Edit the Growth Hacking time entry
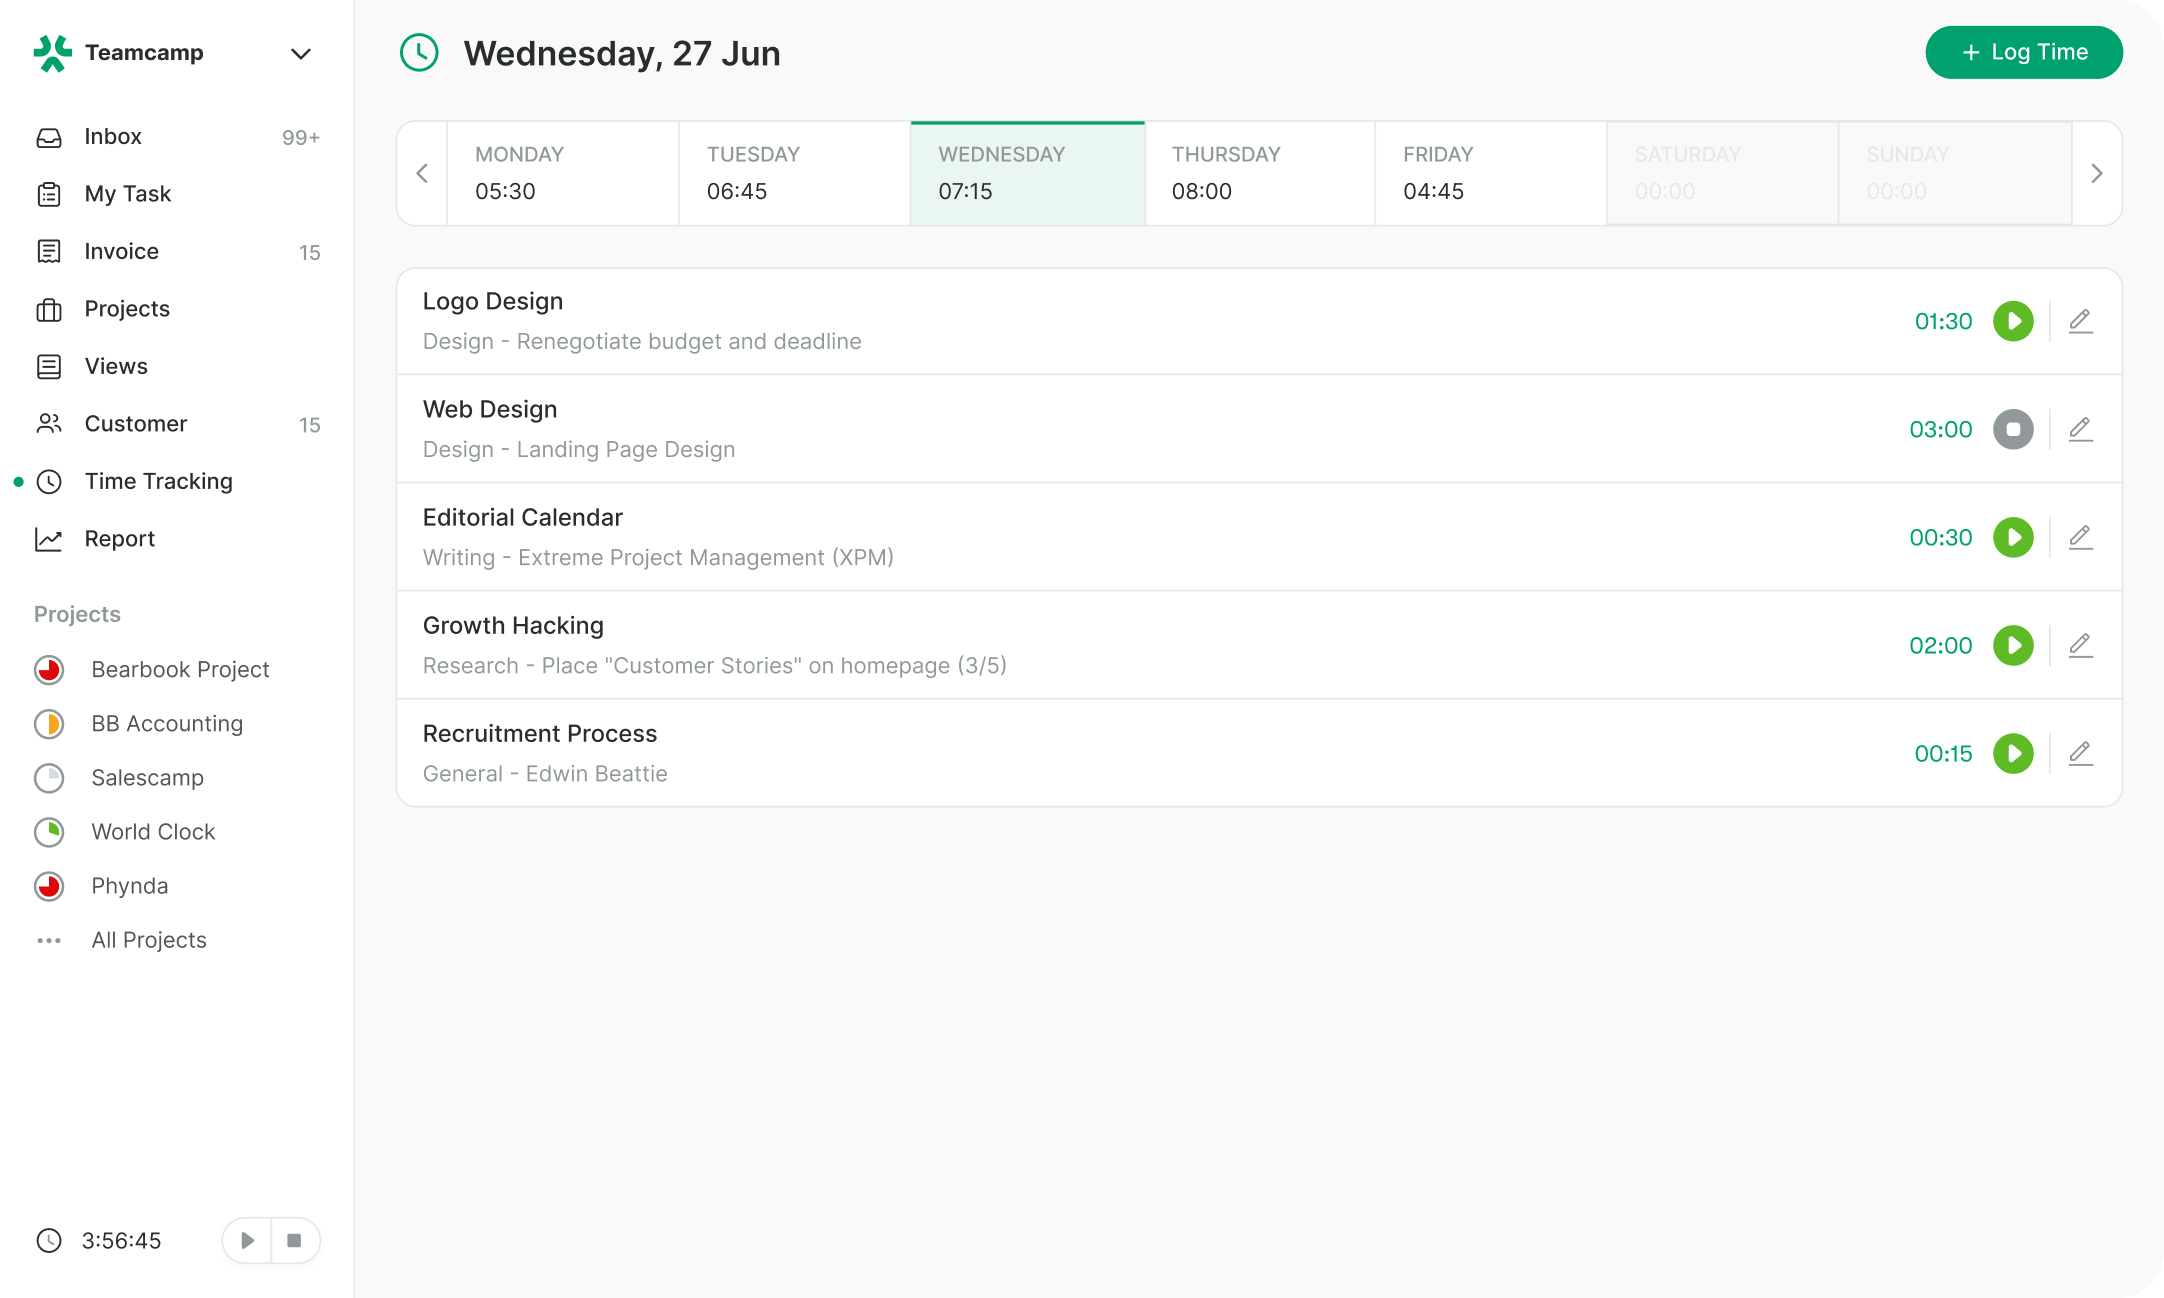Screen dimensions: 2164x1298 pyautogui.click(x=2080, y=645)
